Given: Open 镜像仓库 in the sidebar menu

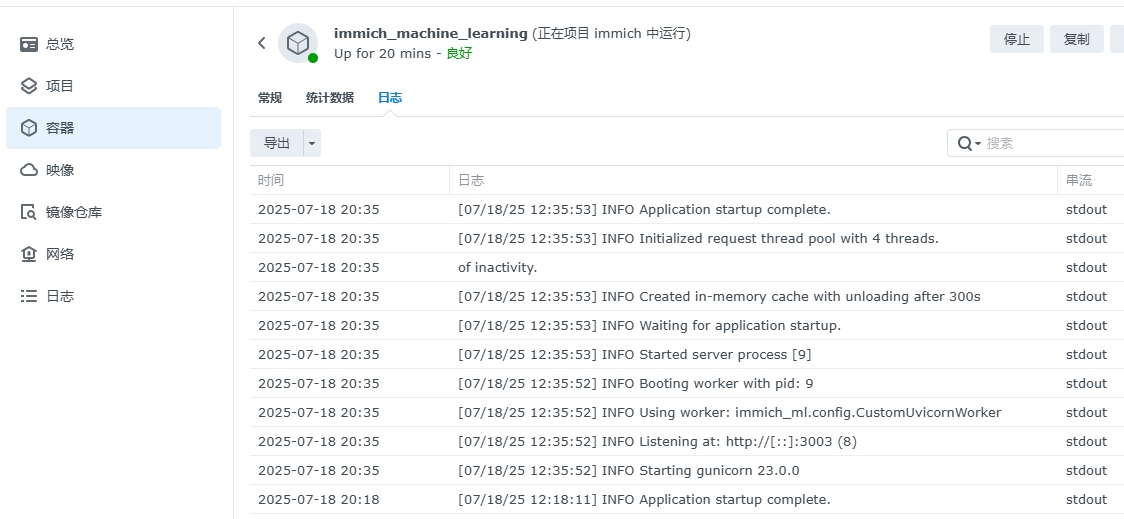Looking at the screenshot, I should coord(113,212).
